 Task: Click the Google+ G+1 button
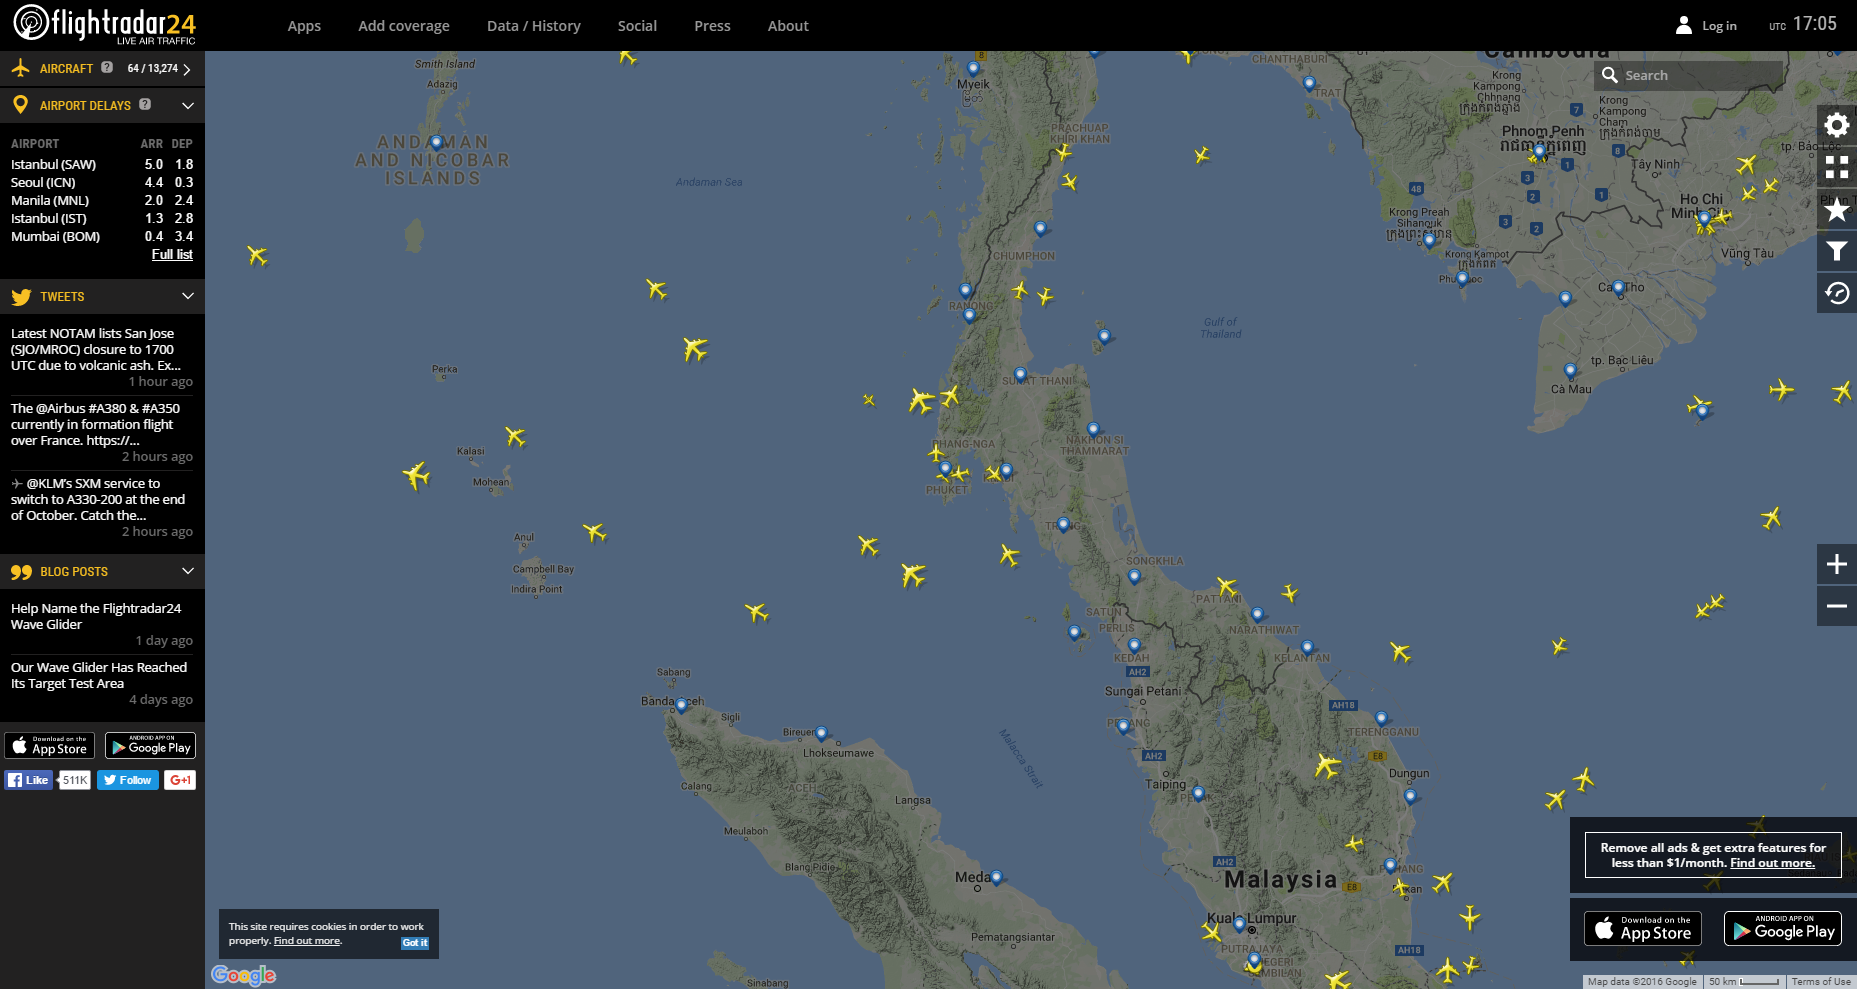coord(180,780)
